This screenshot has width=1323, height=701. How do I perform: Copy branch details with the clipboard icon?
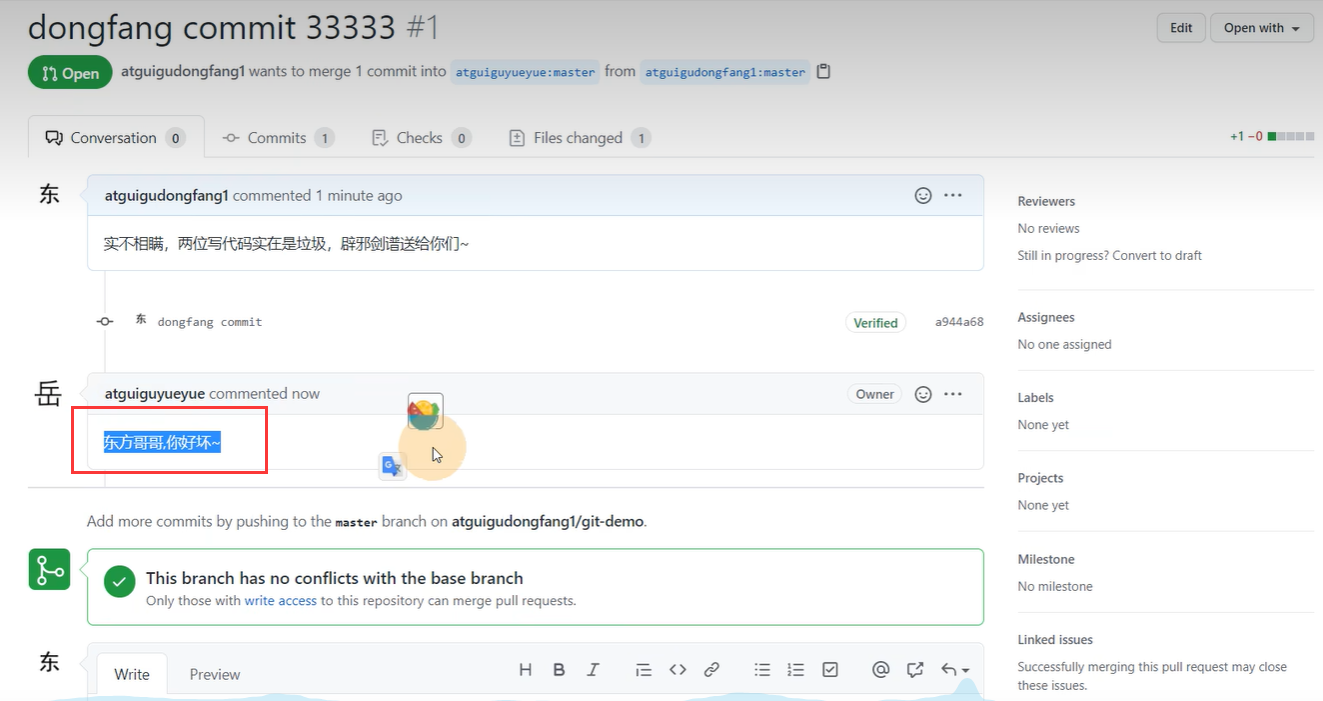click(x=822, y=71)
